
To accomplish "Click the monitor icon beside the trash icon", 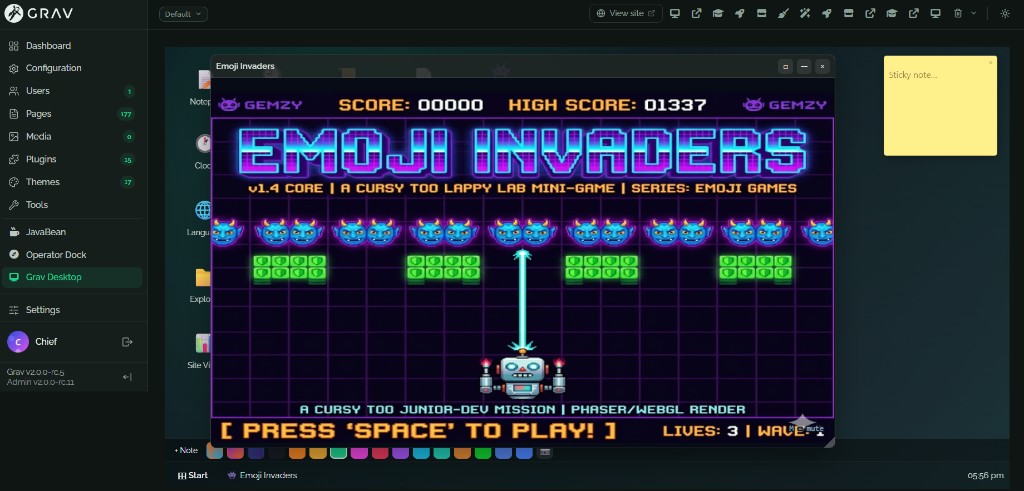I will point(935,13).
